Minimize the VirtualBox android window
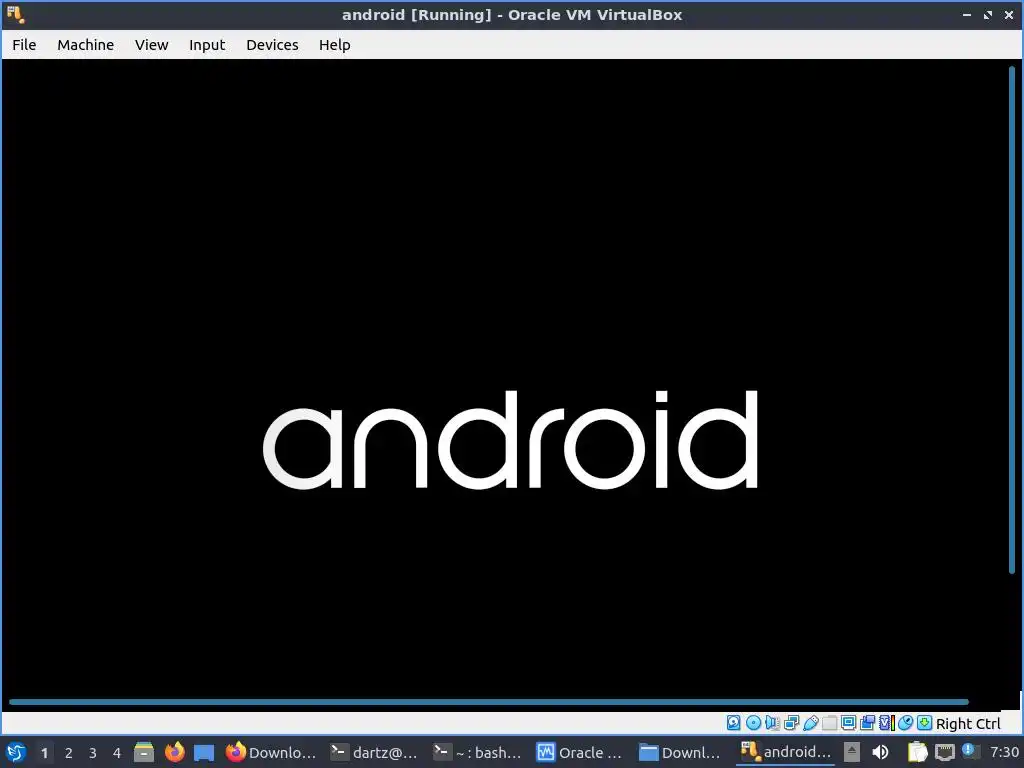 point(967,14)
